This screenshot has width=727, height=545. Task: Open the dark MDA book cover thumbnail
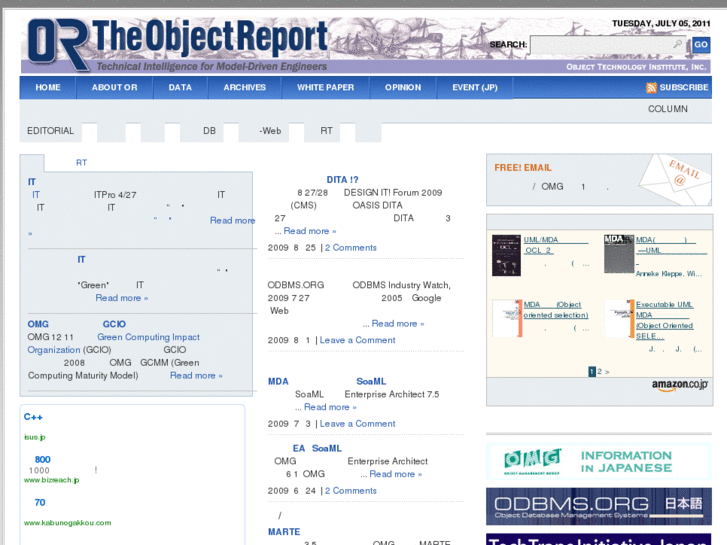pyautogui.click(x=619, y=254)
